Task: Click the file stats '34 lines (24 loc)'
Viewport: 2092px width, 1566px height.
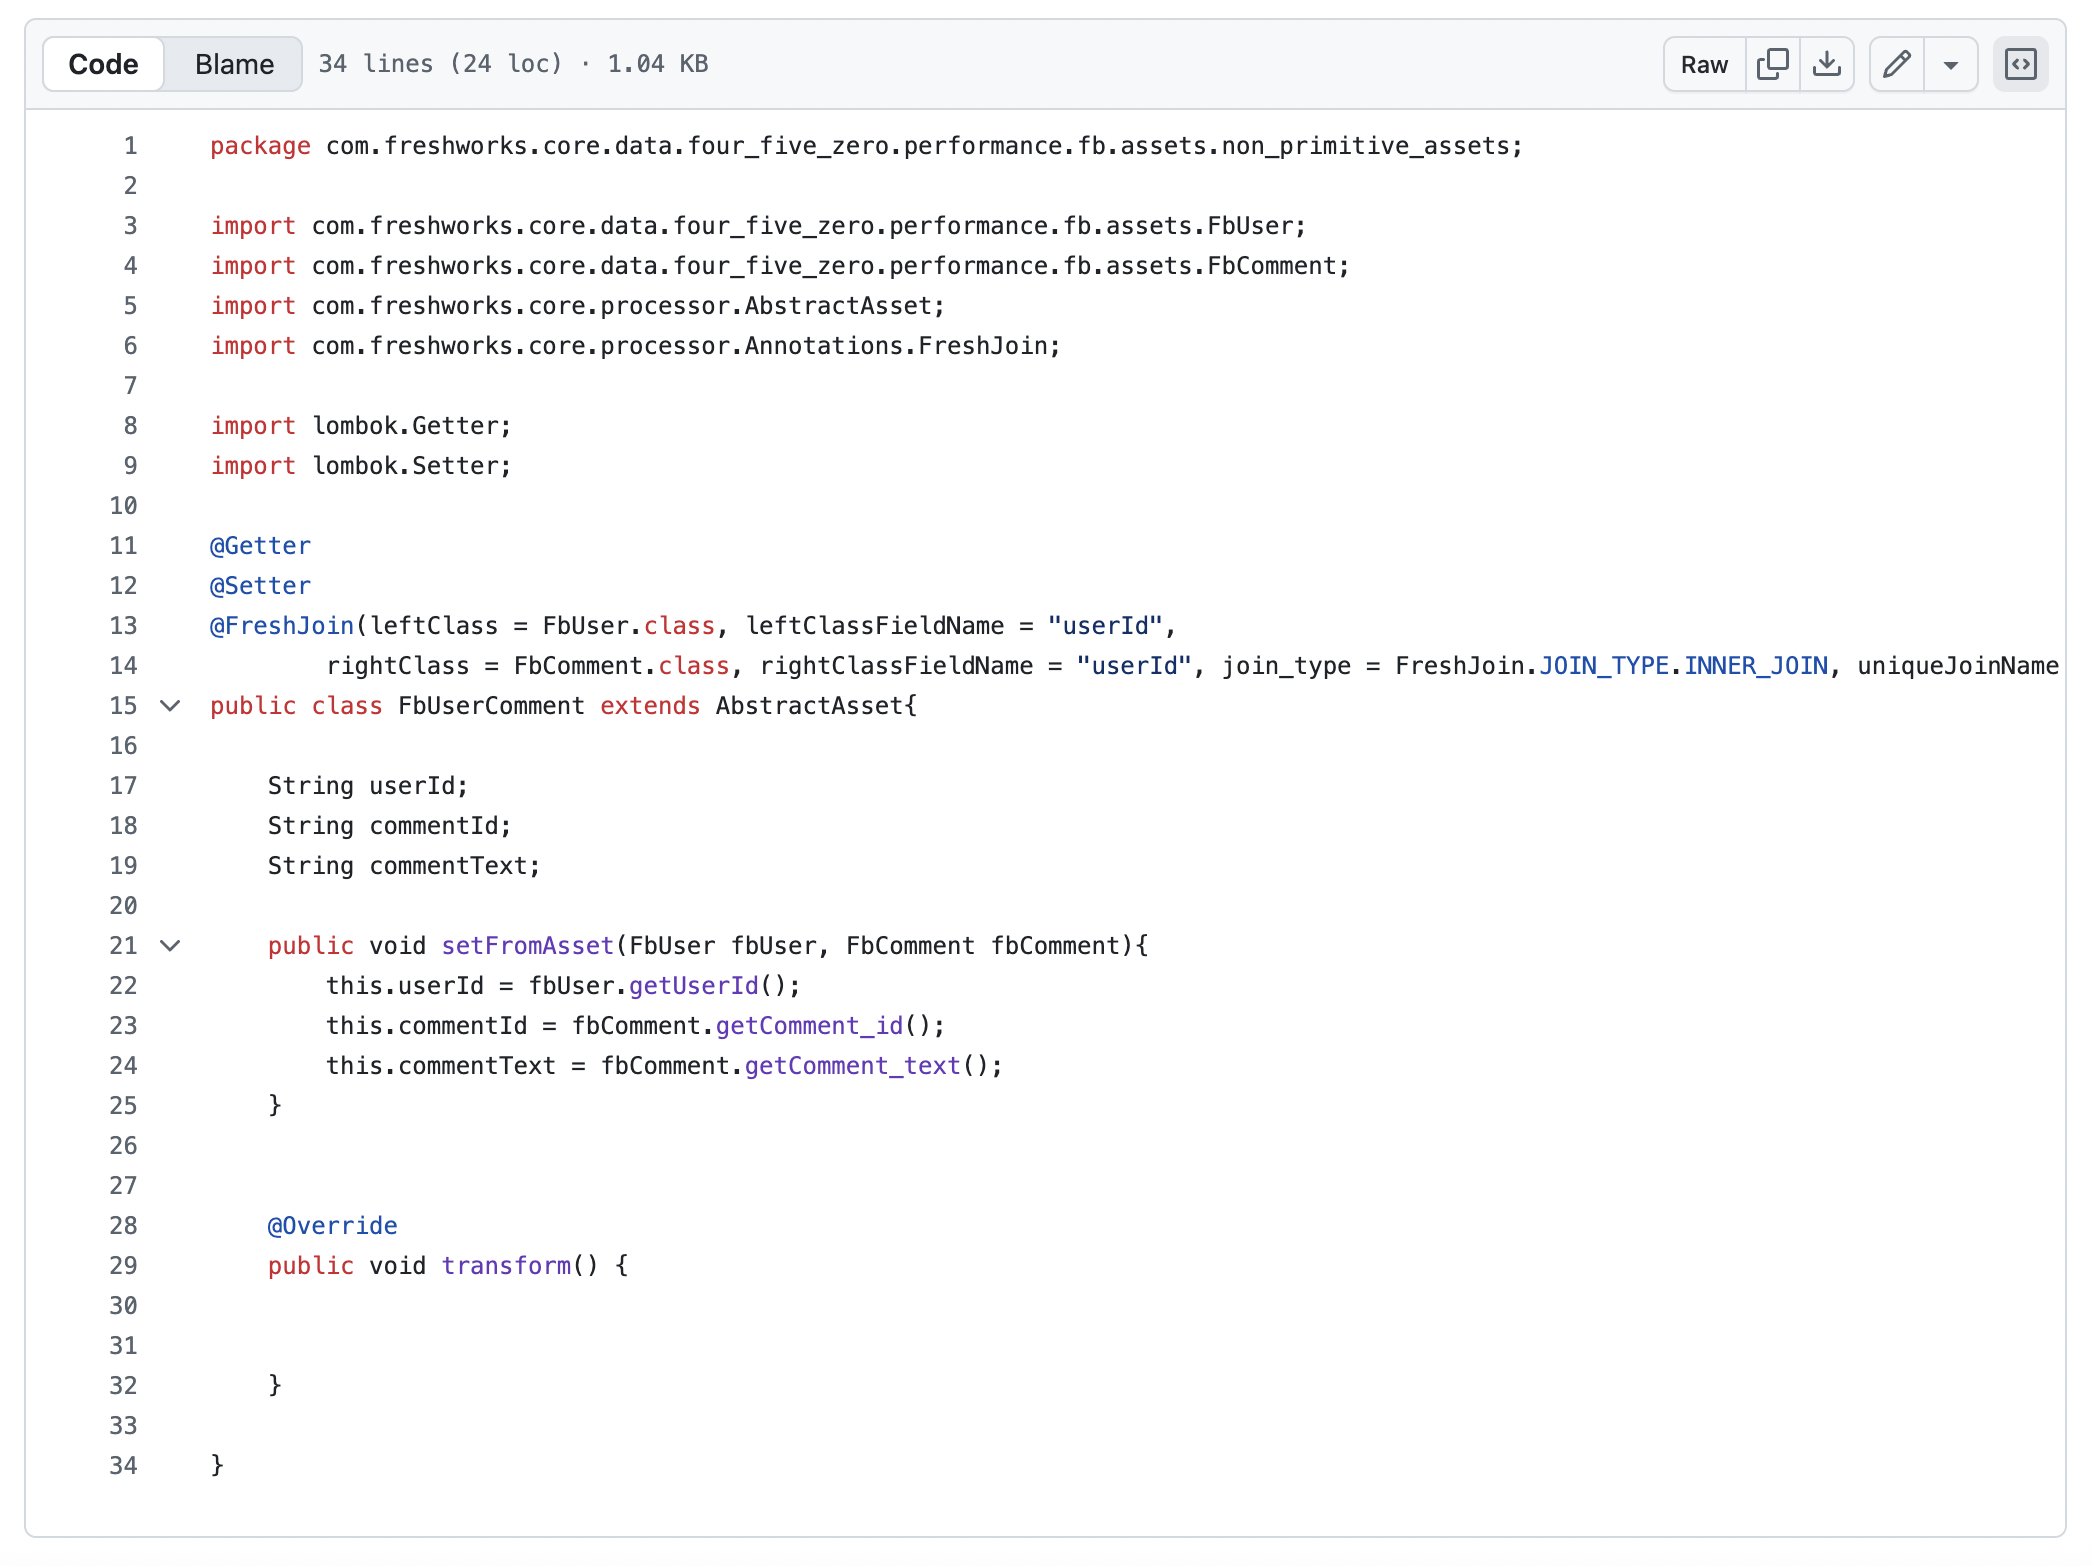Action: pos(440,64)
